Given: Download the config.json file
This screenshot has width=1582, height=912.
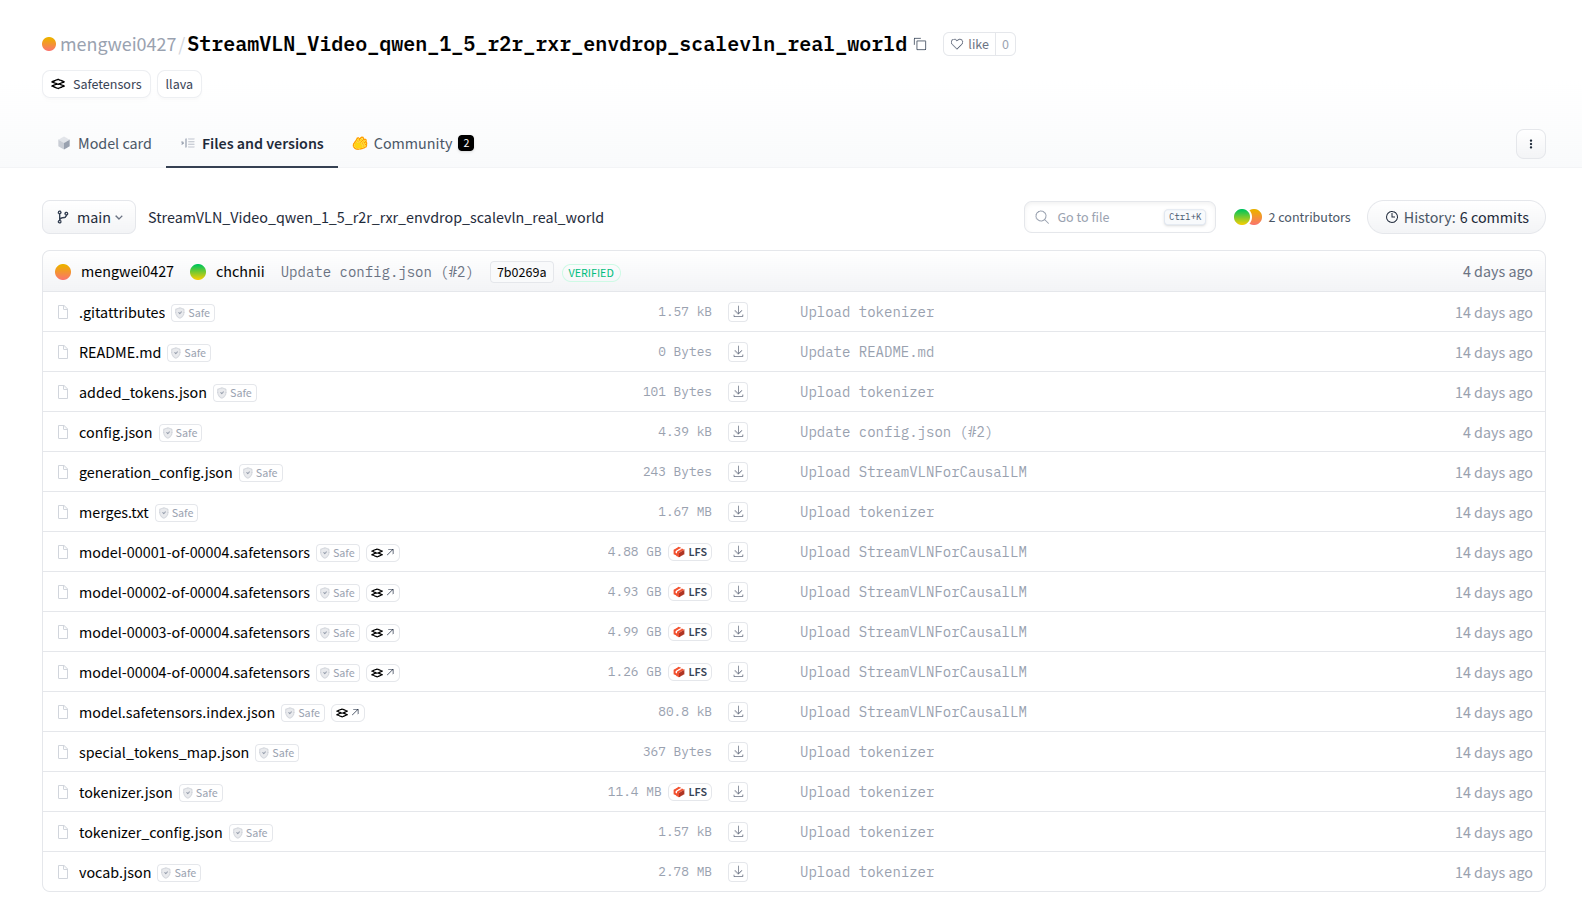Looking at the screenshot, I should 738,432.
